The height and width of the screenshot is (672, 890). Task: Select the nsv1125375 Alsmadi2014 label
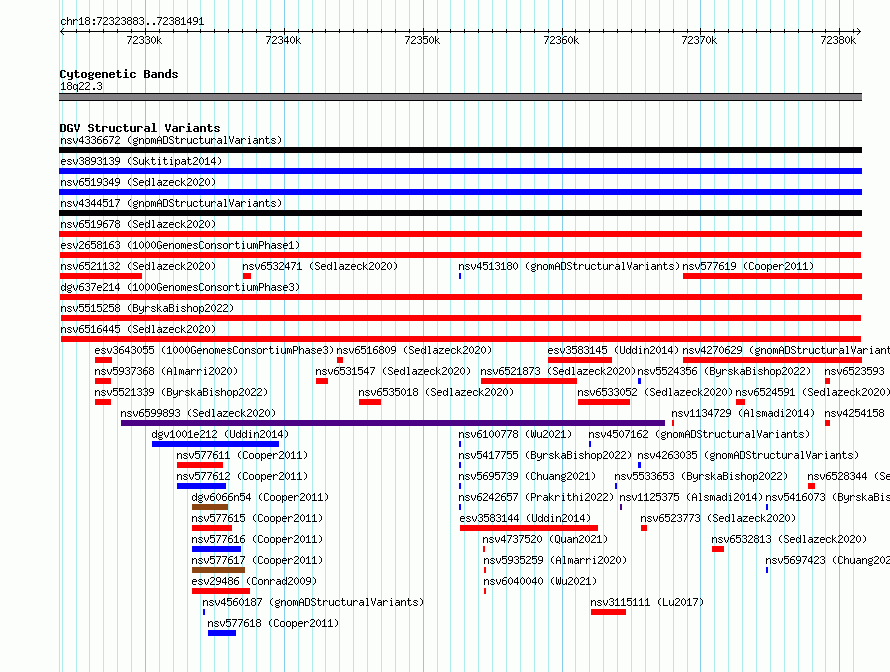(691, 497)
